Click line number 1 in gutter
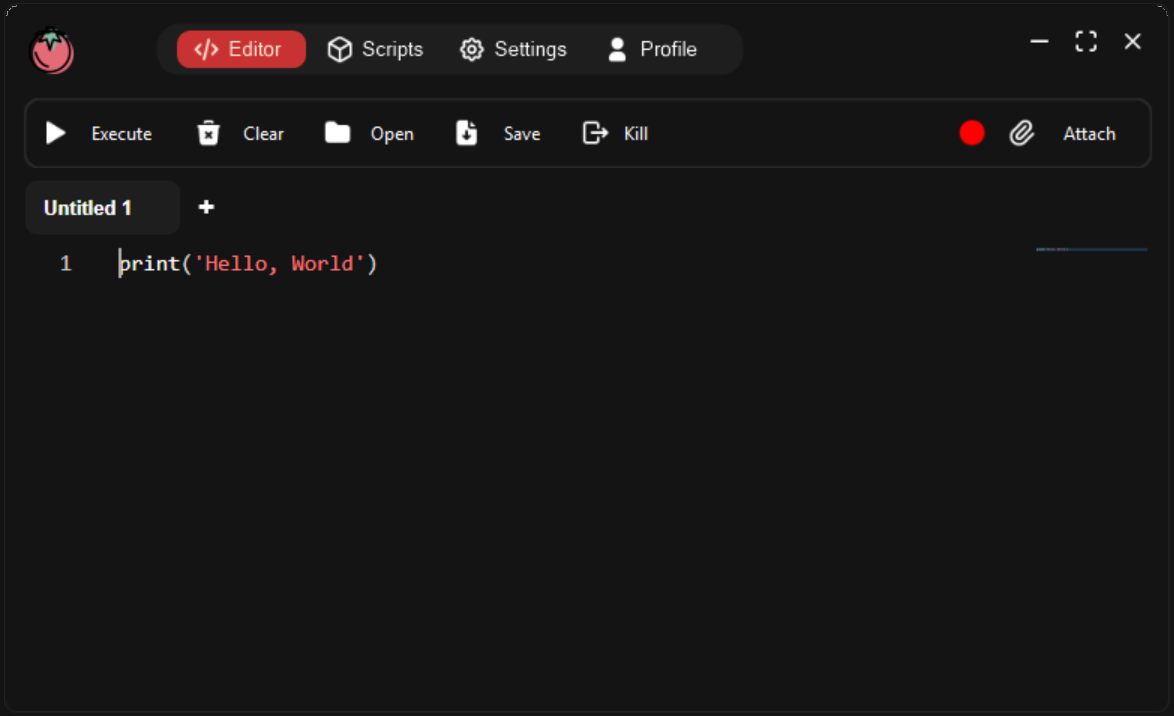The width and height of the screenshot is (1174, 716). coord(66,264)
